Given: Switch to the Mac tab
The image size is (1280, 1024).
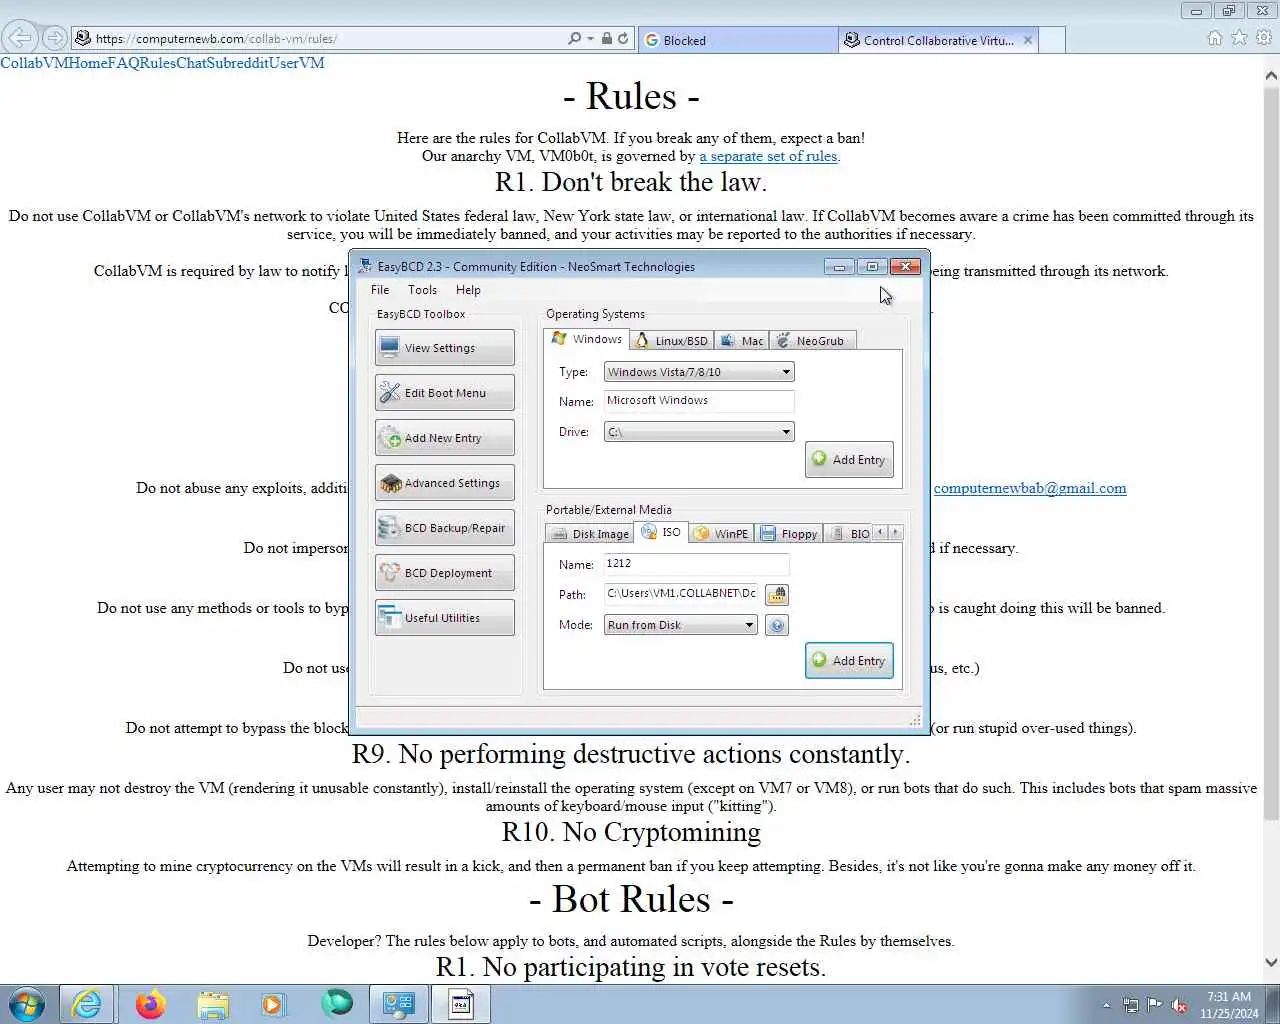Looking at the screenshot, I should point(741,341).
